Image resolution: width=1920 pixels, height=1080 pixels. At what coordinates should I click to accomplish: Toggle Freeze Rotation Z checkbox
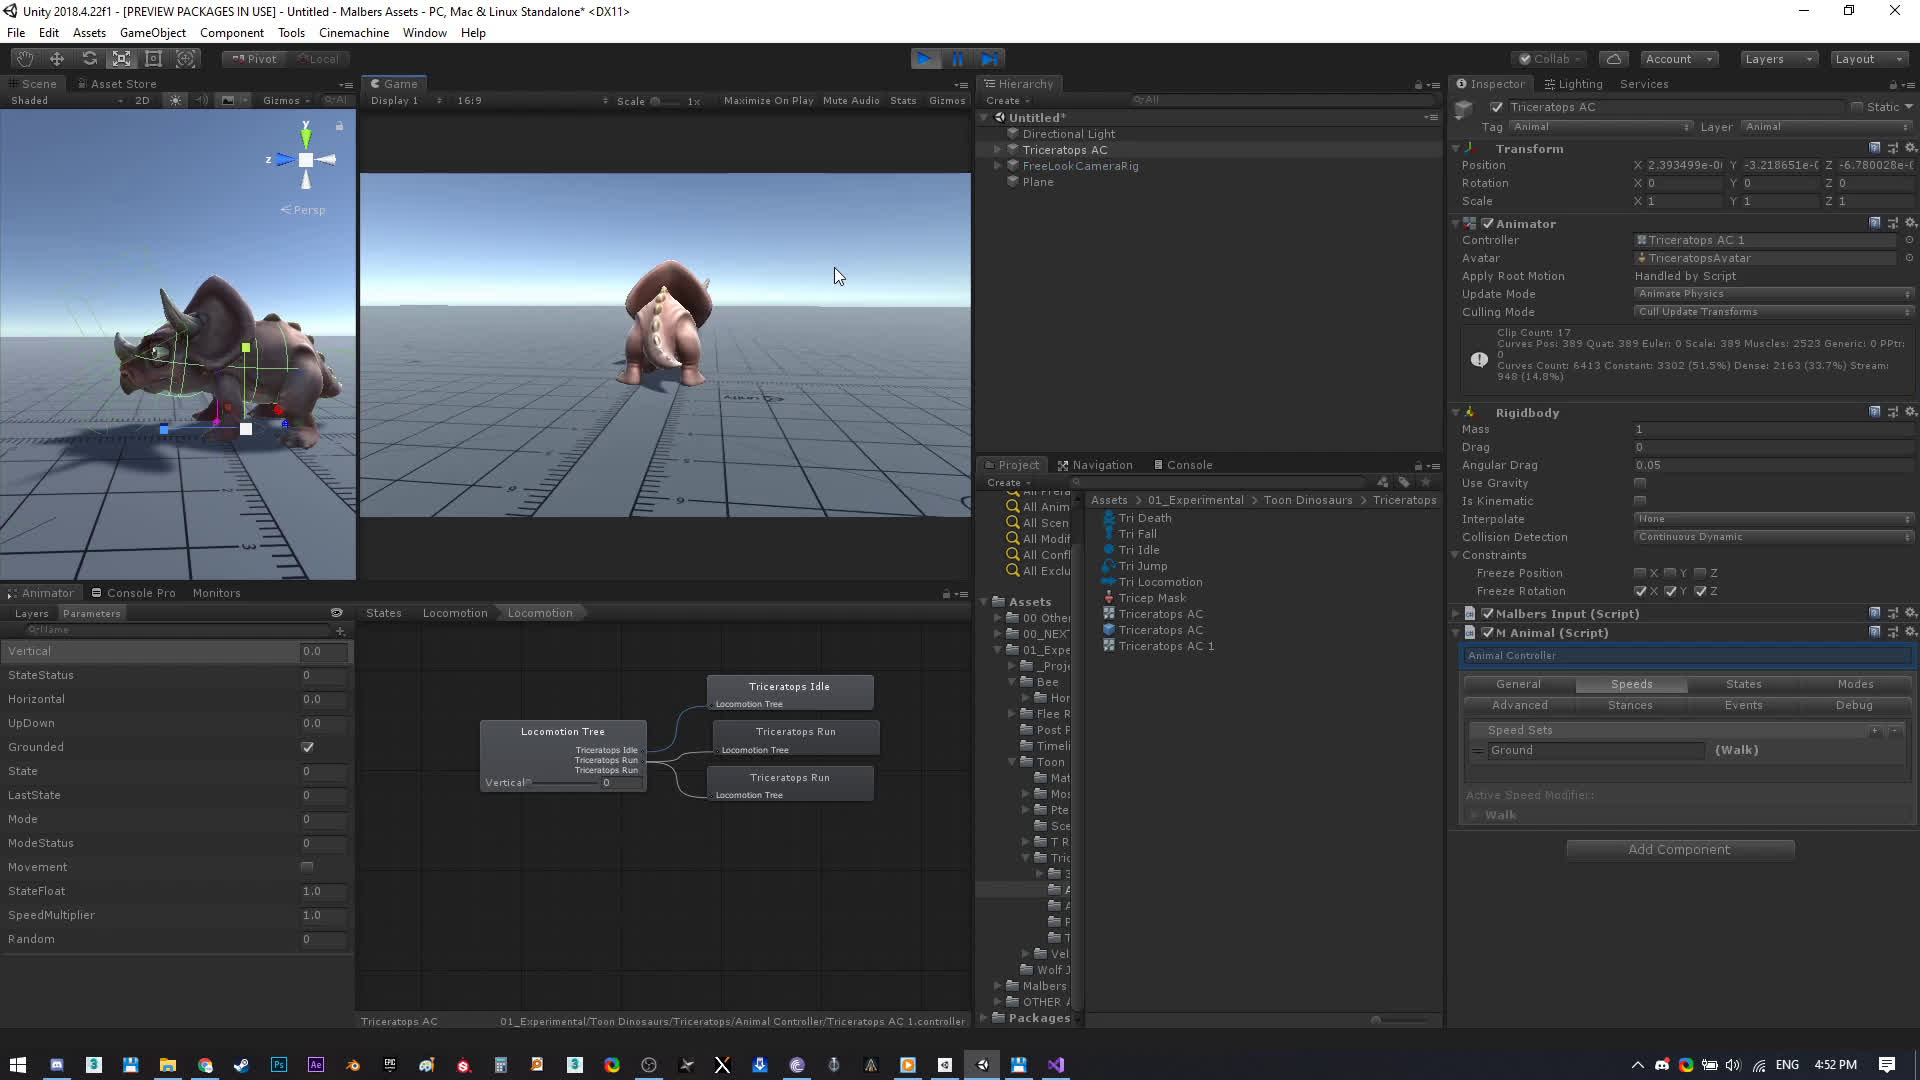coord(1700,591)
